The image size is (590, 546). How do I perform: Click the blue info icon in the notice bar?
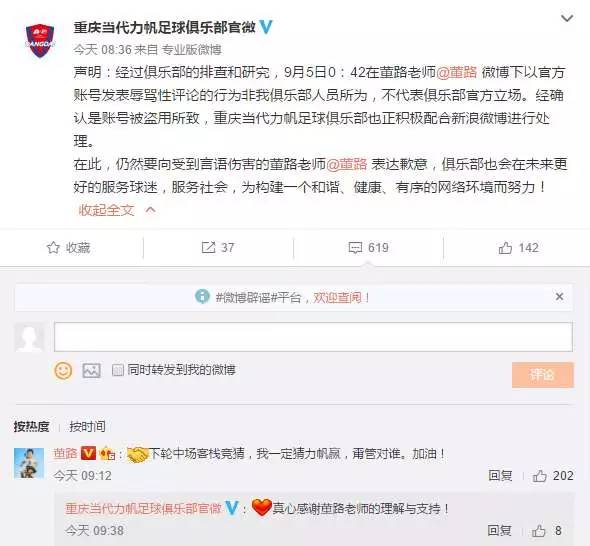(202, 297)
